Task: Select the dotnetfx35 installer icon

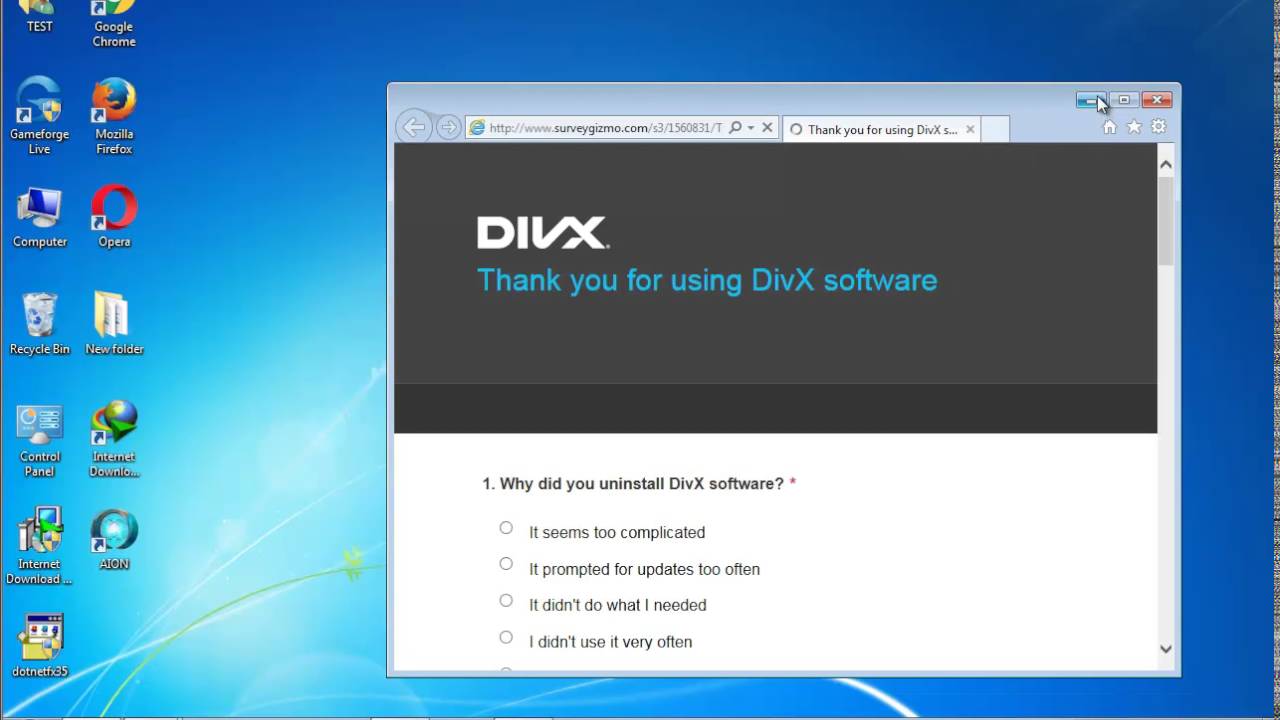Action: [x=40, y=646]
